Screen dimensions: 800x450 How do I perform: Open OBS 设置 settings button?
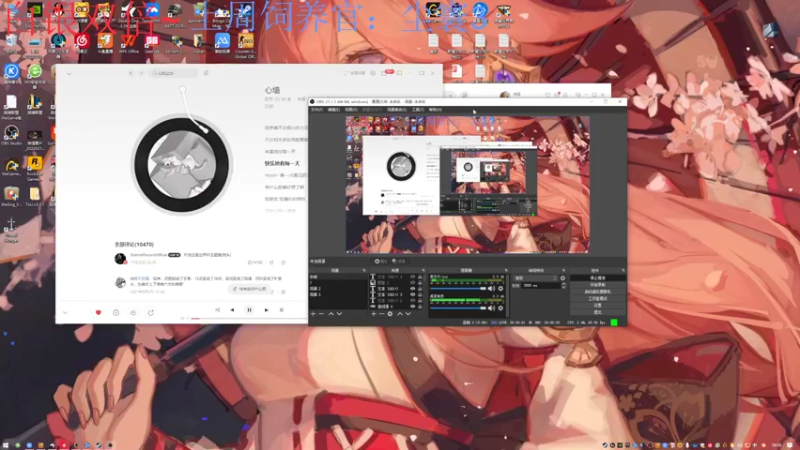coord(597,305)
